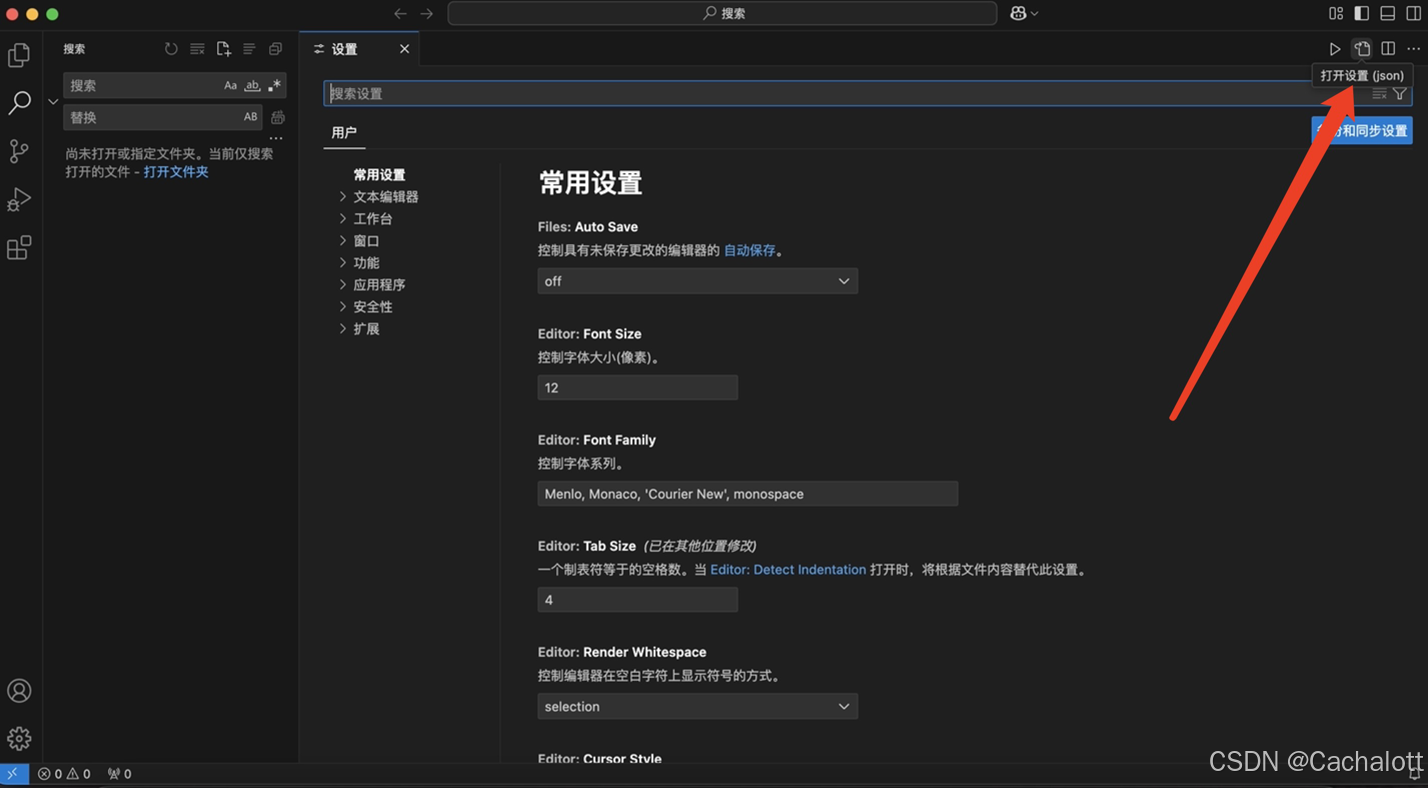Image resolution: width=1428 pixels, height=788 pixels.
Task: Switch to the 设置 editor tab
Action: click(x=344, y=48)
